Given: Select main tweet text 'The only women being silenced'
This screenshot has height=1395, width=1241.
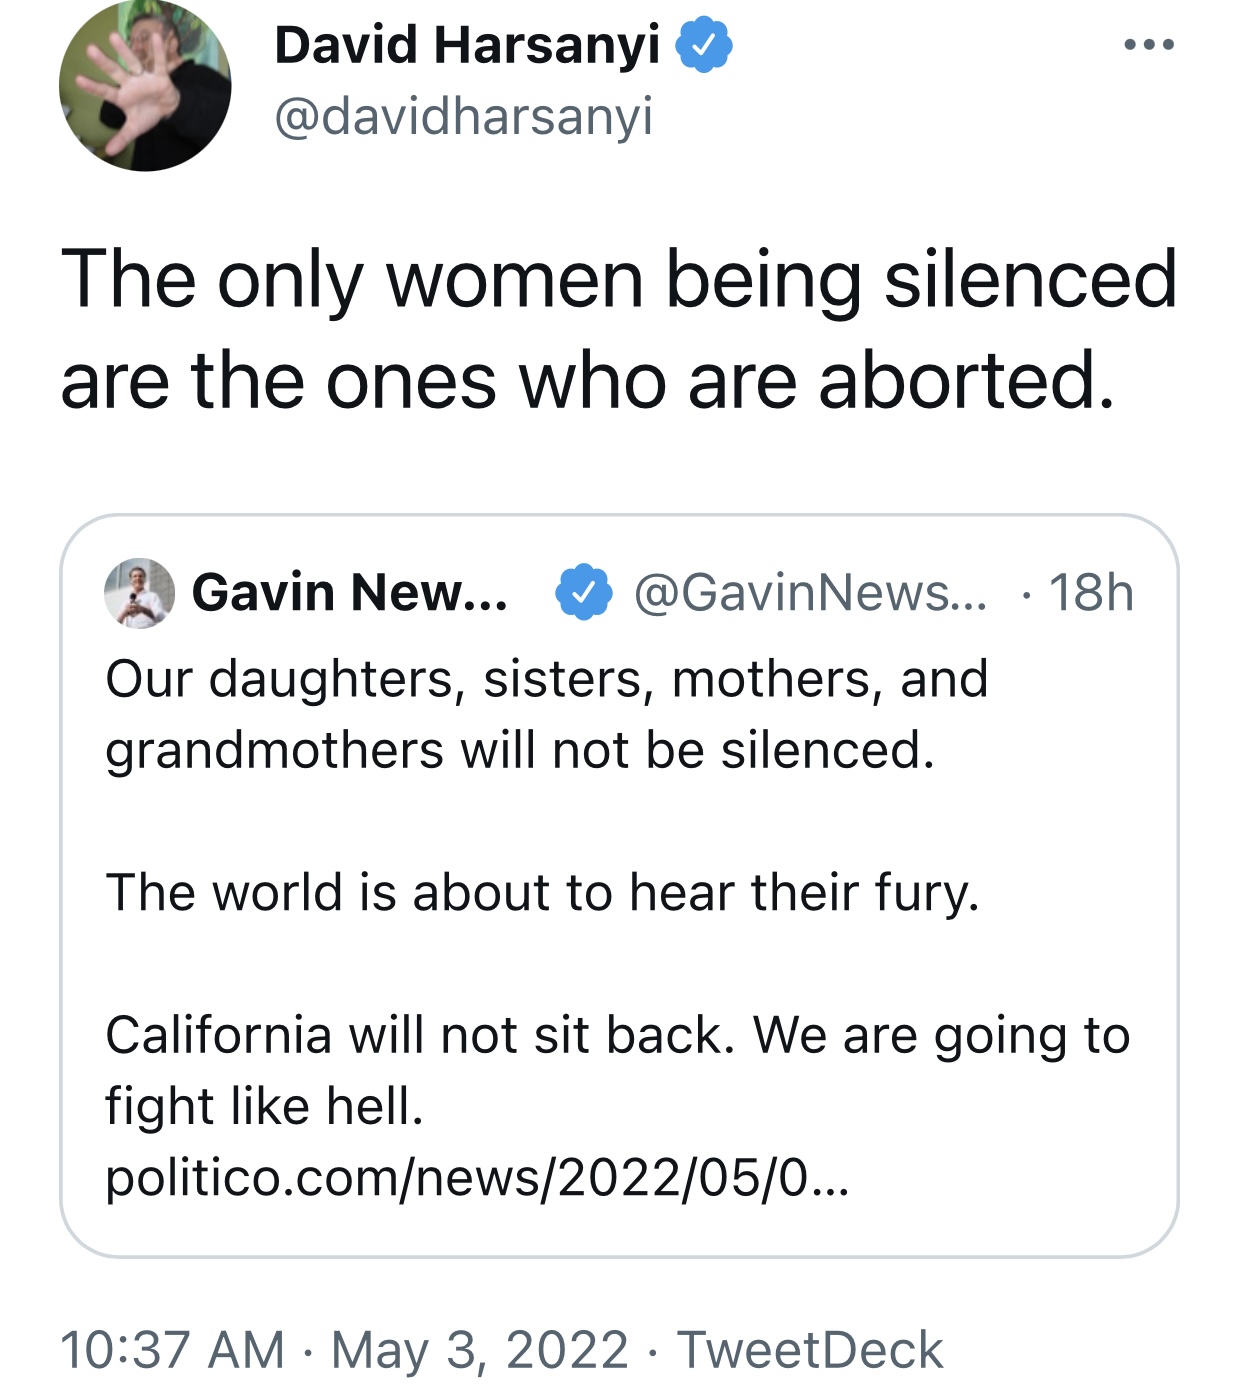Looking at the screenshot, I should [x=619, y=281].
